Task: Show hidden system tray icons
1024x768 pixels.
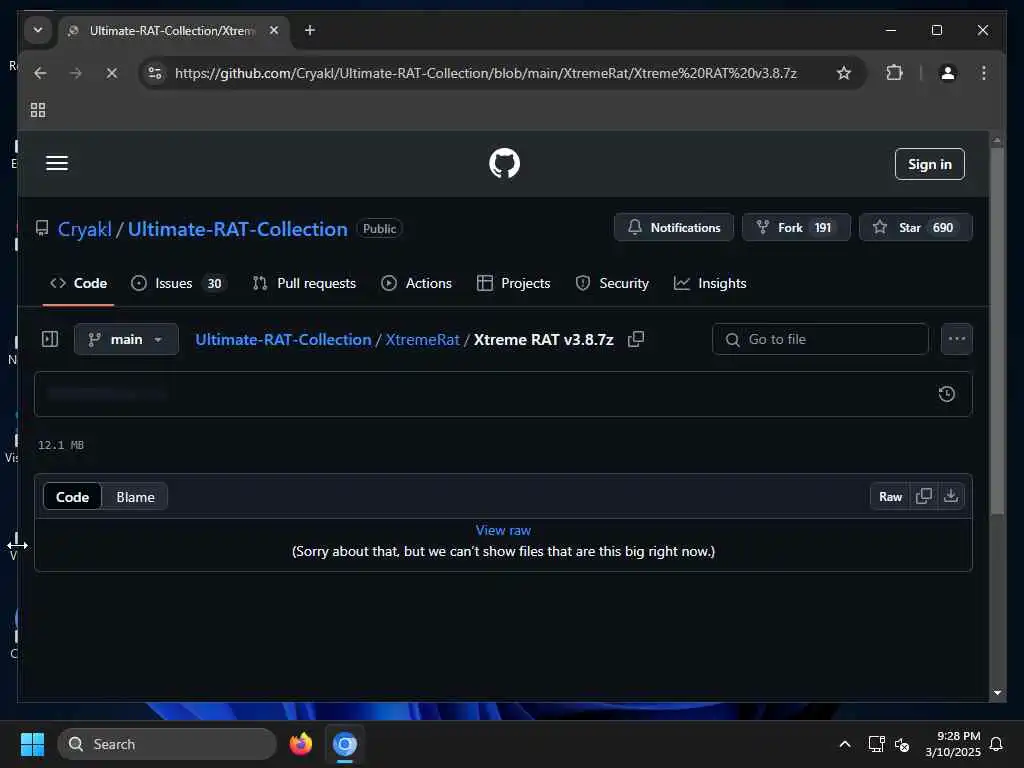Action: click(x=844, y=744)
